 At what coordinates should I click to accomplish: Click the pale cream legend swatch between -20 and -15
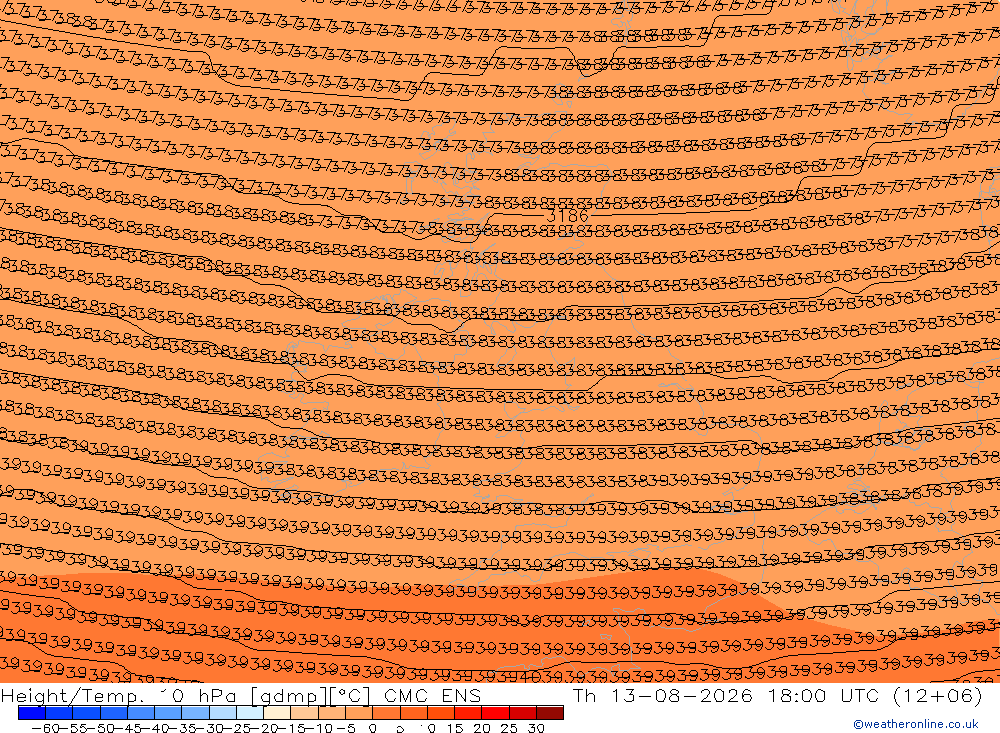277,713
